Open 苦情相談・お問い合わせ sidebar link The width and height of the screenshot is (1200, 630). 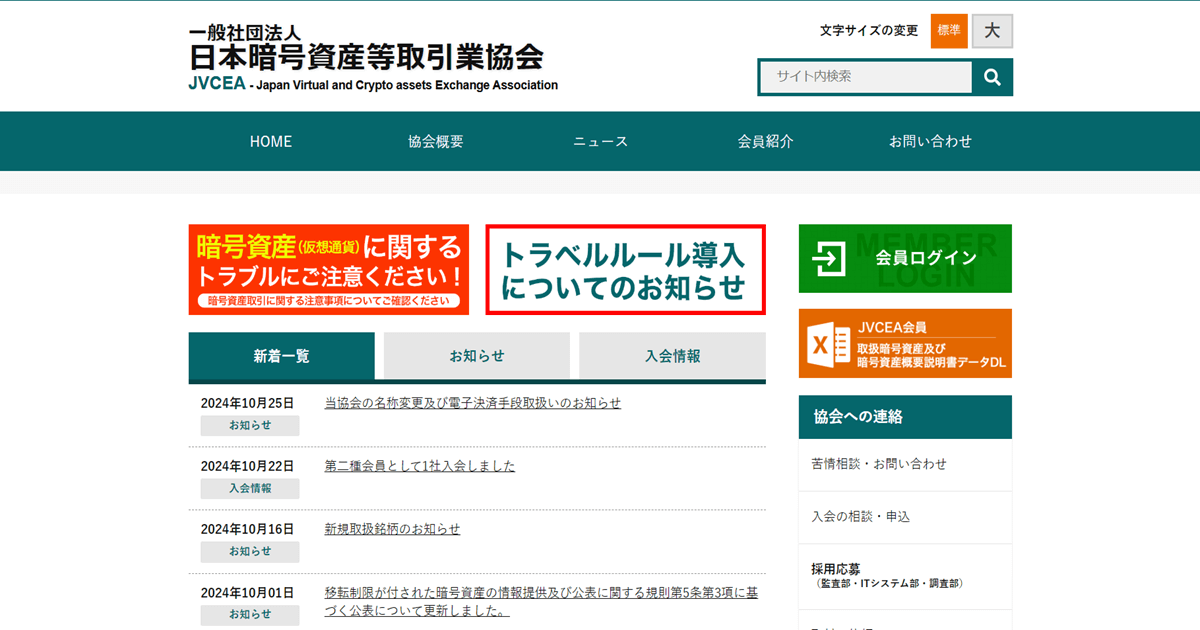click(905, 465)
